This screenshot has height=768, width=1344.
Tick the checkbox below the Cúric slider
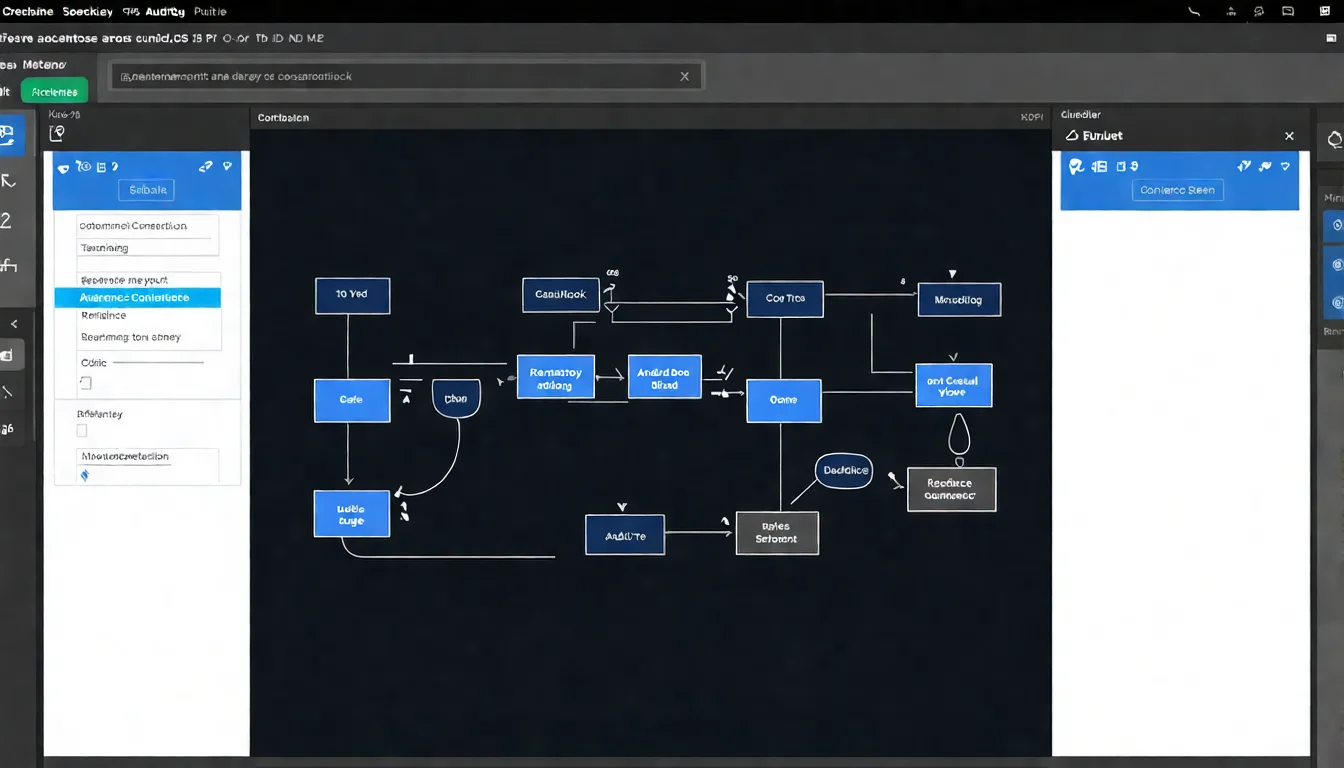85,383
